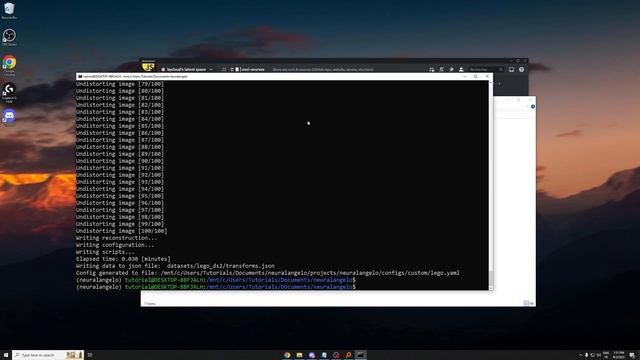Click 'Undistorting image [90/100]' line
This screenshot has width=640, height=360.
(x=120, y=161)
